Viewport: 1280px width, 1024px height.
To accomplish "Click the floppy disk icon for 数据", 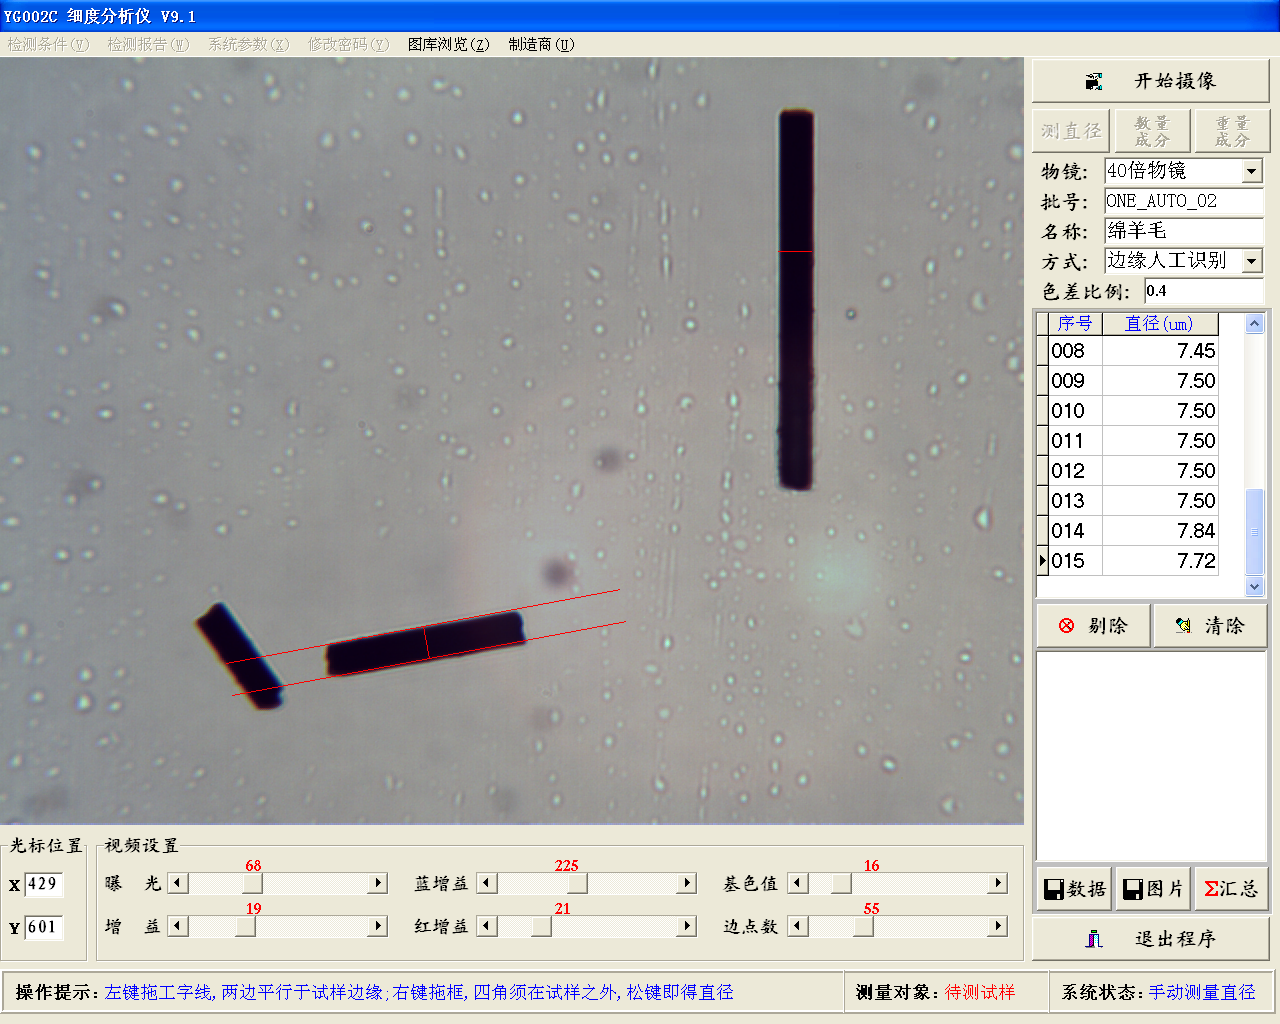I will pyautogui.click(x=1053, y=889).
